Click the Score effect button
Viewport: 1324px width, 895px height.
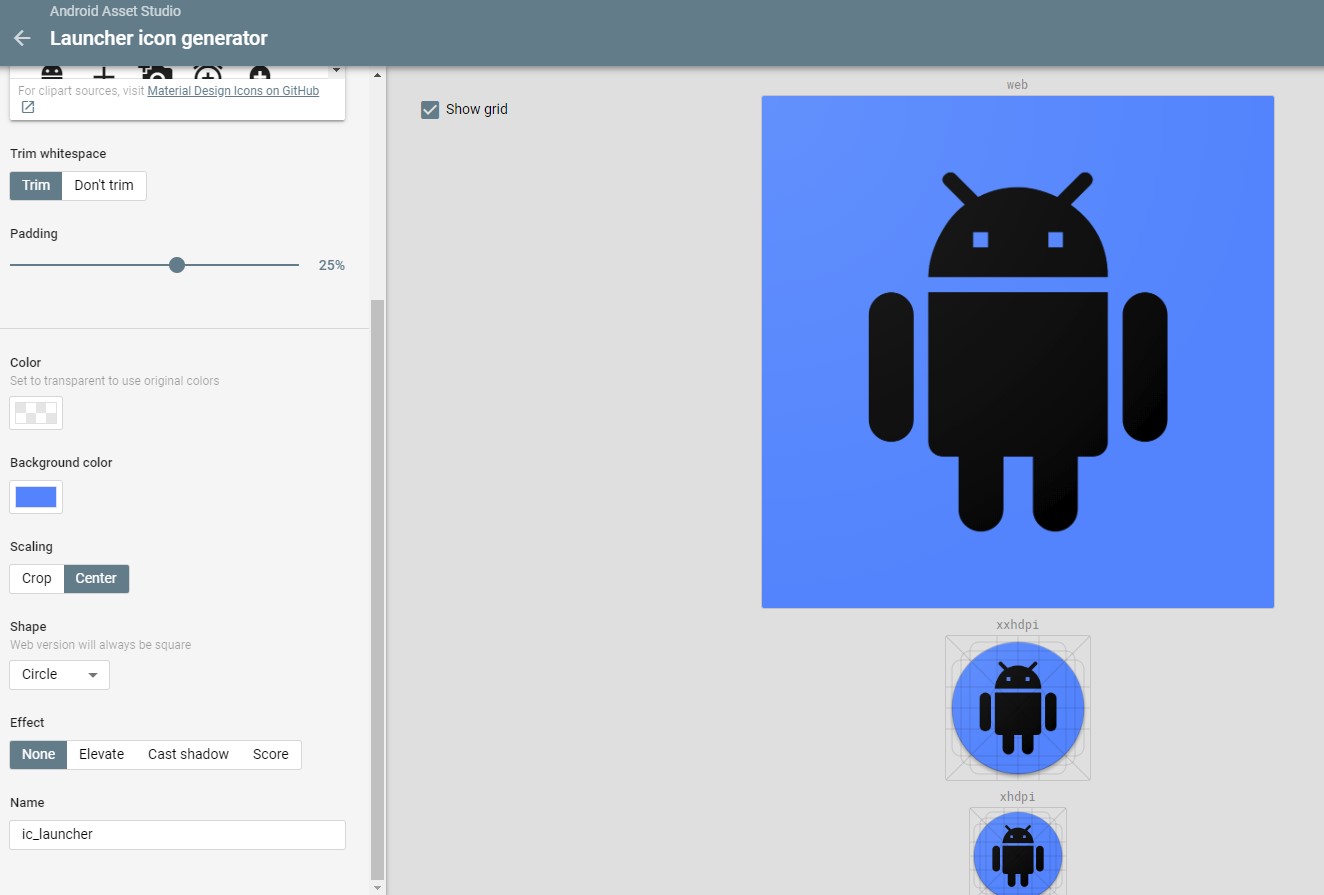[x=270, y=754]
